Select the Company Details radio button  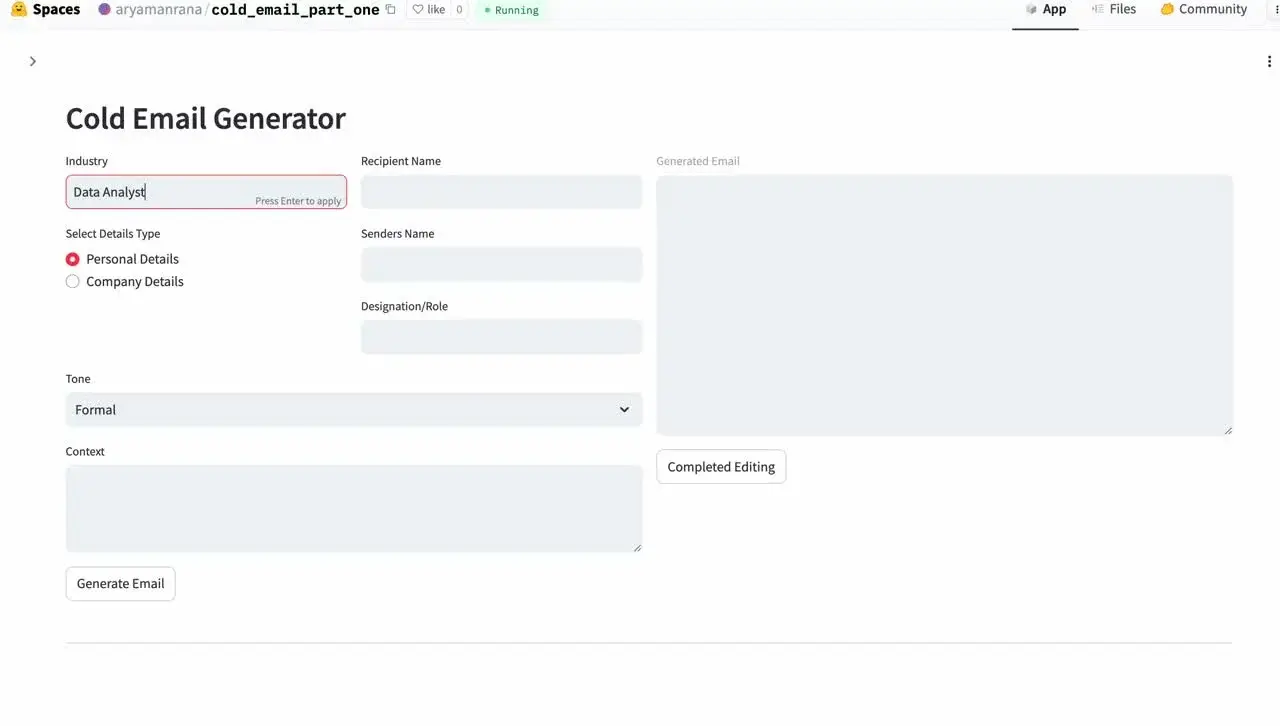[x=72, y=282]
